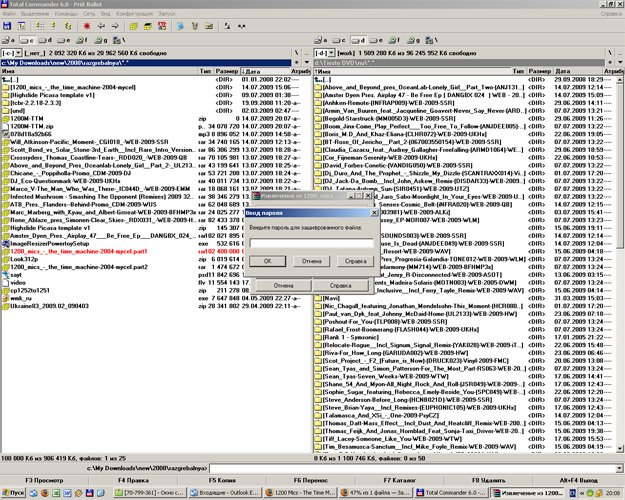
Task: Switch to brief file list view icon
Action: click(39, 26)
